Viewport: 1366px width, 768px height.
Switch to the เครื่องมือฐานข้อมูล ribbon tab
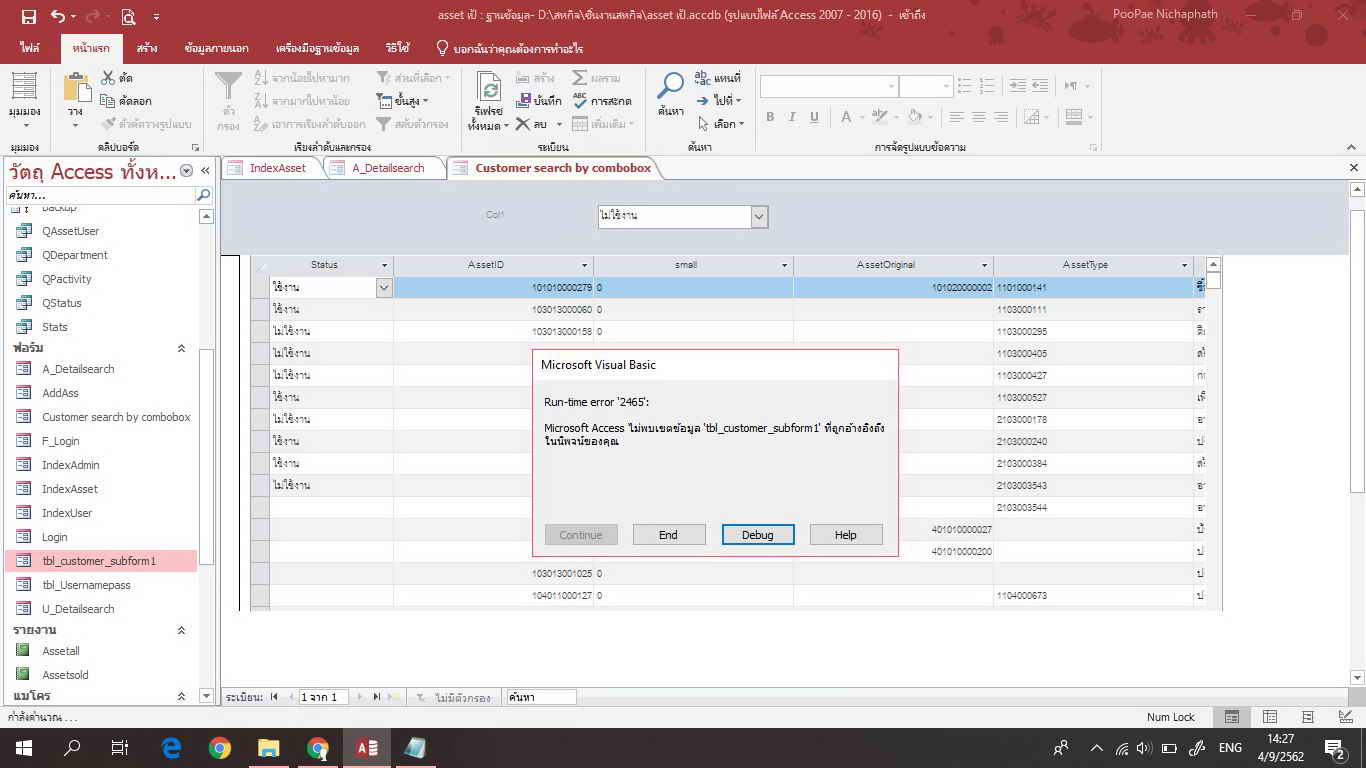[x=317, y=48]
